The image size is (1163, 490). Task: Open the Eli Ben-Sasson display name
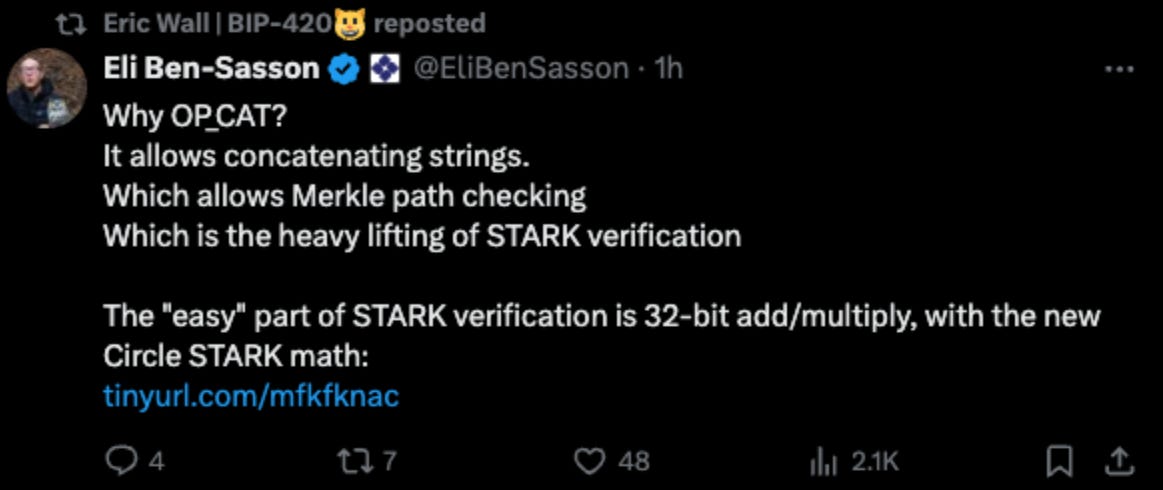pos(212,69)
